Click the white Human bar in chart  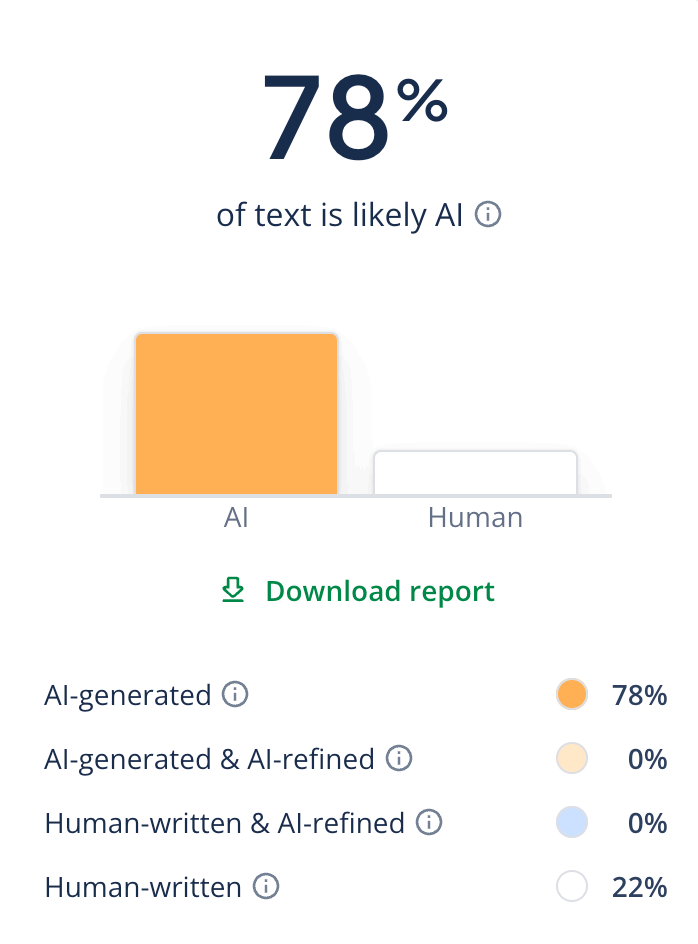475,473
